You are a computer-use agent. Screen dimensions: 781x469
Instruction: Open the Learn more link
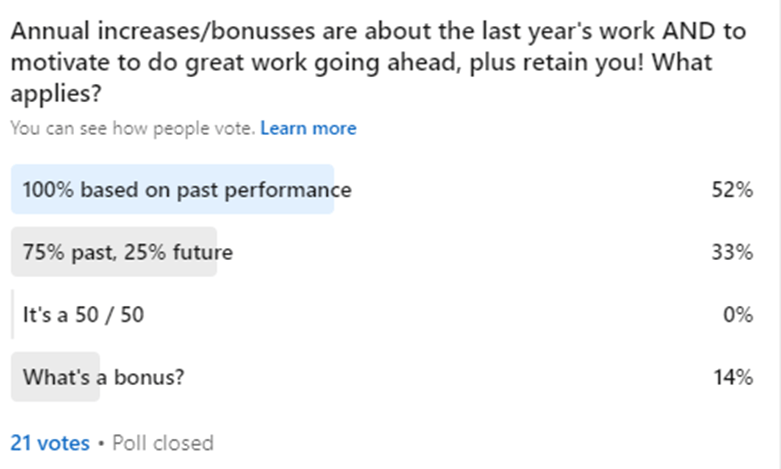308,128
